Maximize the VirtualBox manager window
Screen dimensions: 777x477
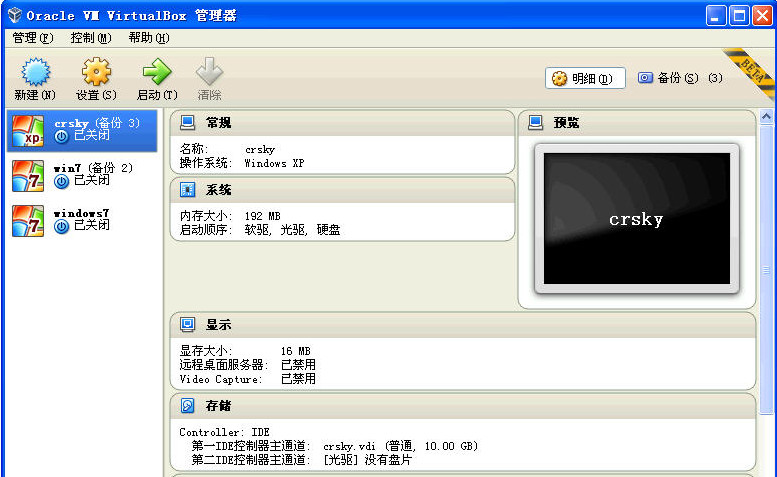tap(739, 15)
